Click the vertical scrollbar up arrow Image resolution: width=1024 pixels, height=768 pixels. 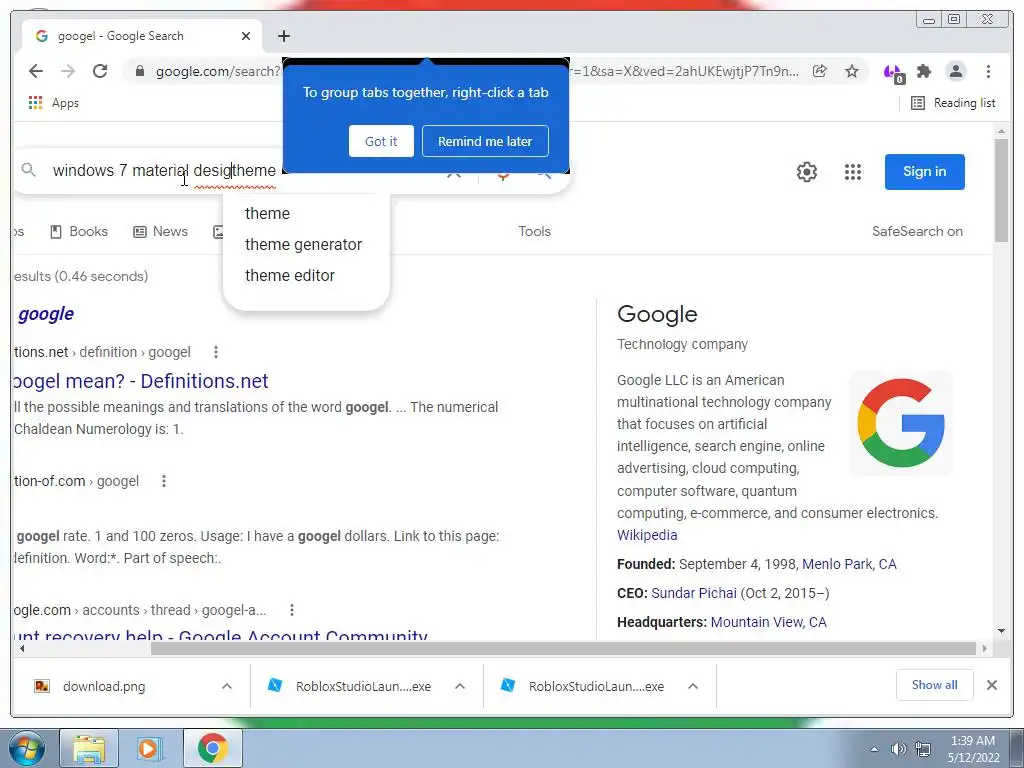[x=1001, y=133]
